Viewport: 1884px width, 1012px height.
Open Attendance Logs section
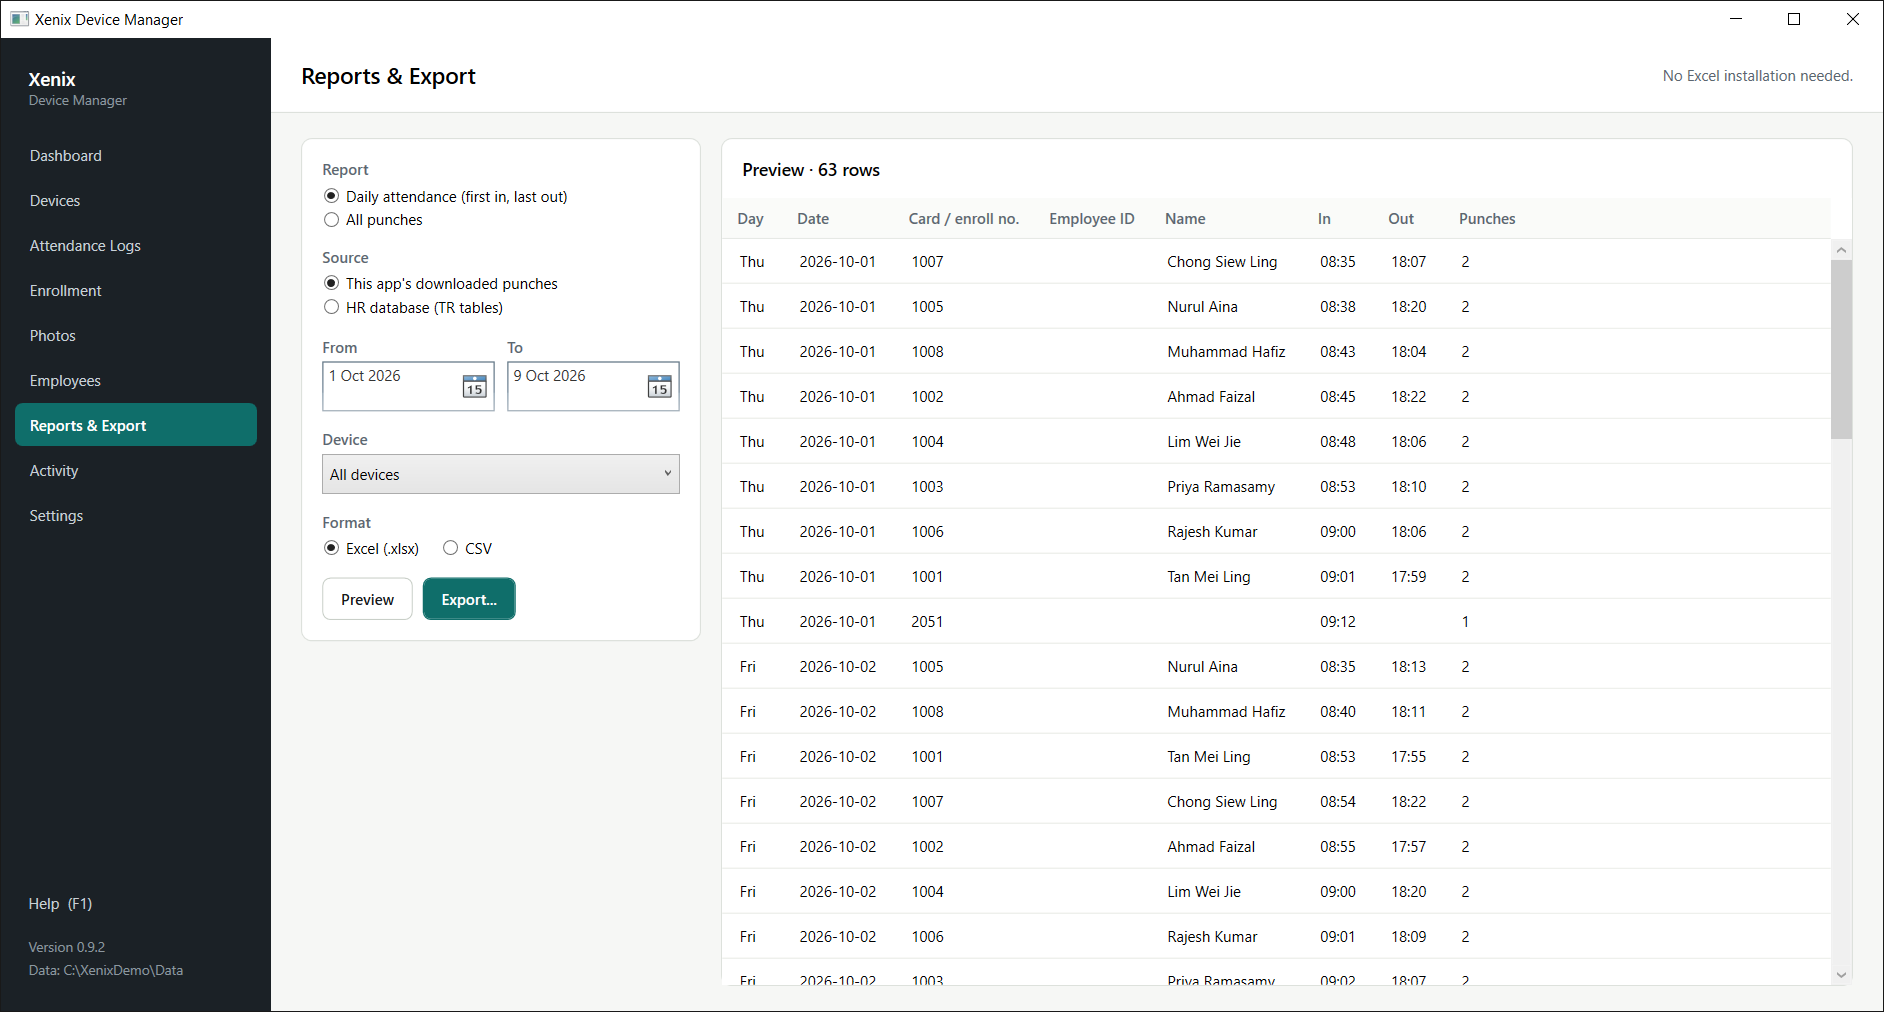point(136,246)
